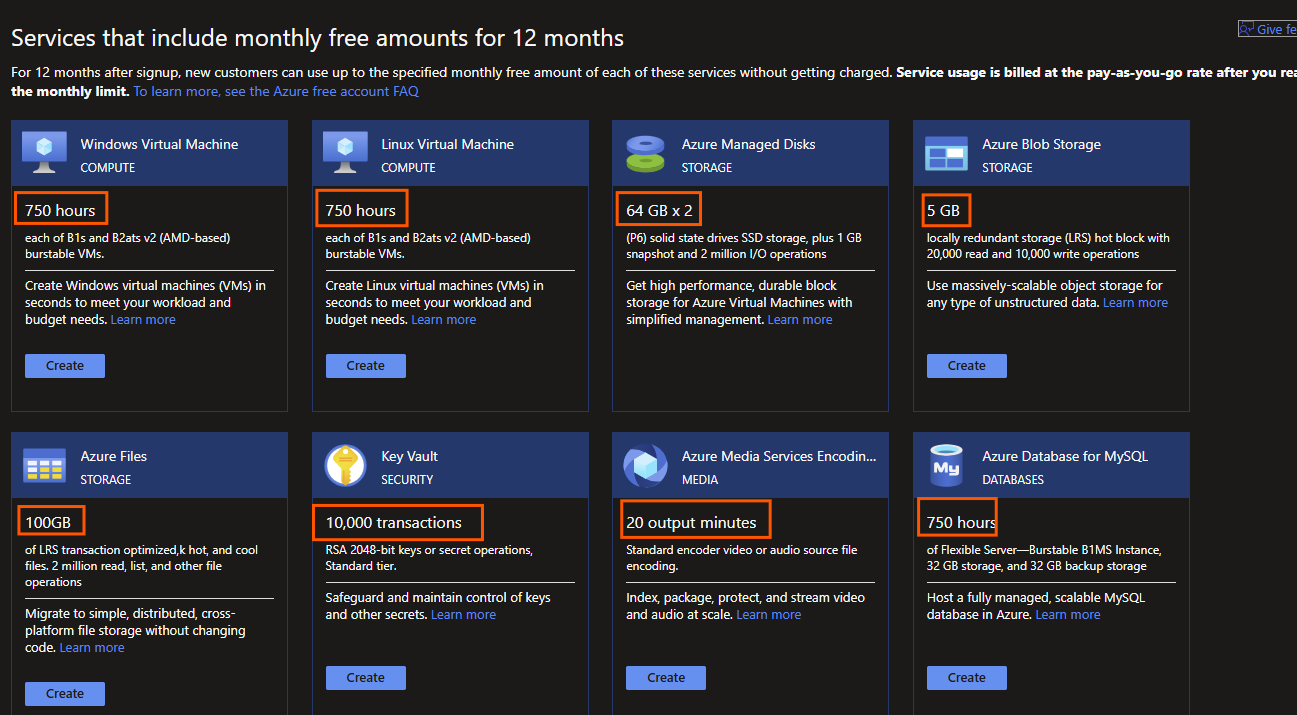Click the page heading about monthly free amounts
This screenshot has height=715, width=1297.
(x=317, y=38)
